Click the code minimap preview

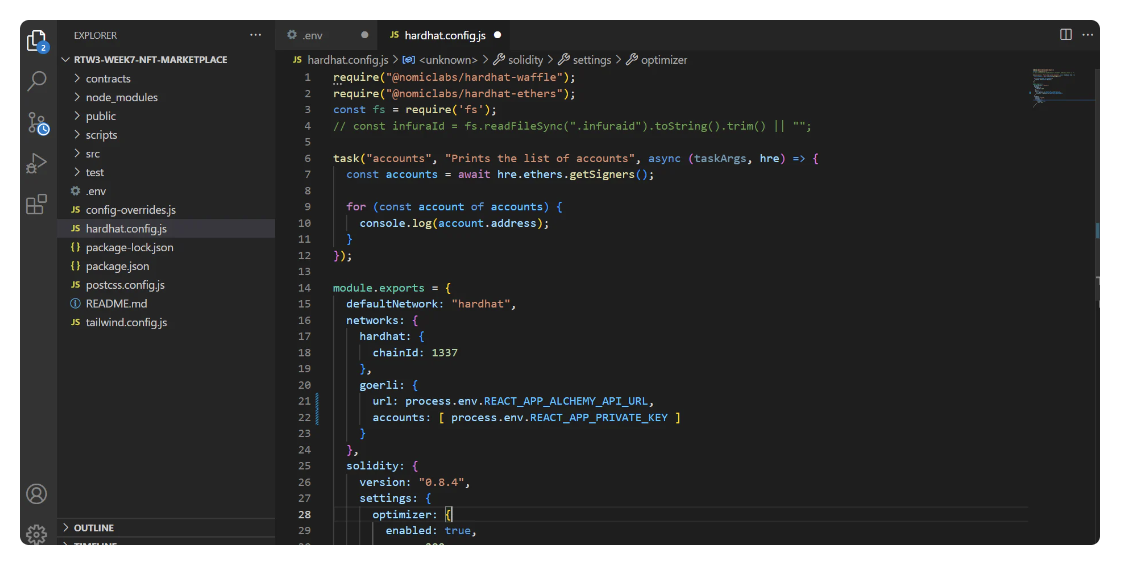coord(1062,87)
